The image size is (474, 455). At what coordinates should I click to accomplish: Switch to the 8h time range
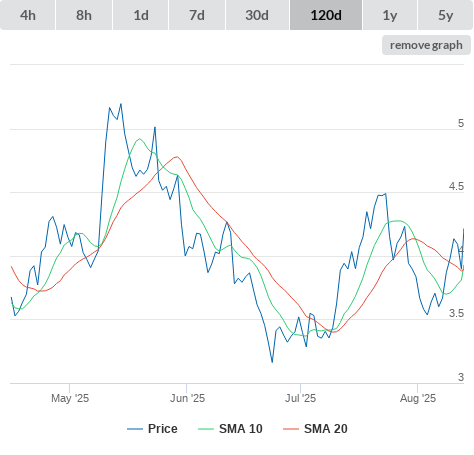pos(84,15)
